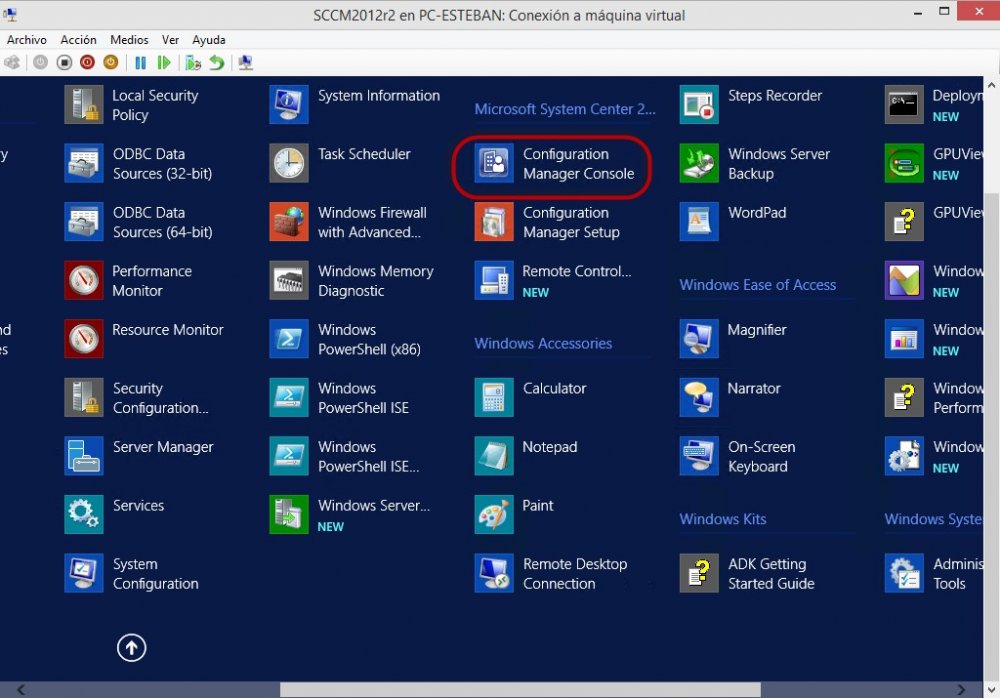Launch Performance Monitor

pos(129,281)
